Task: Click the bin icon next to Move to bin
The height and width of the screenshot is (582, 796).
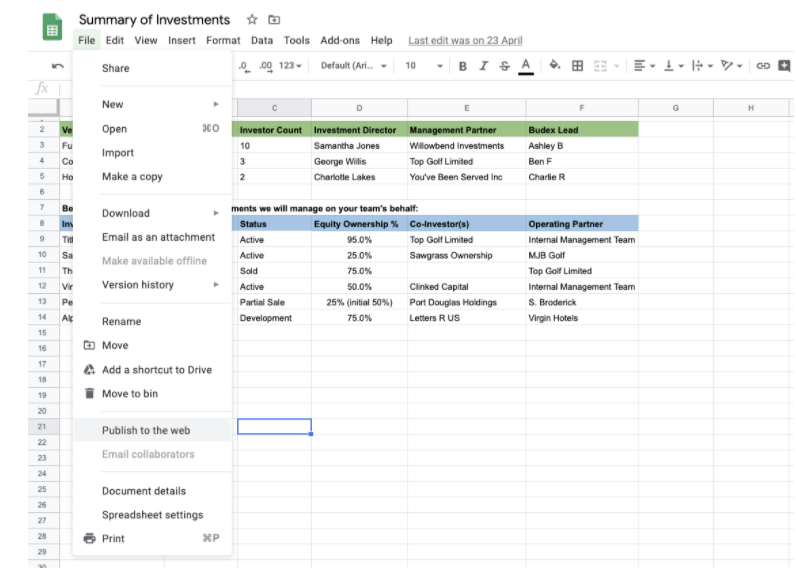Action: pyautogui.click(x=89, y=394)
